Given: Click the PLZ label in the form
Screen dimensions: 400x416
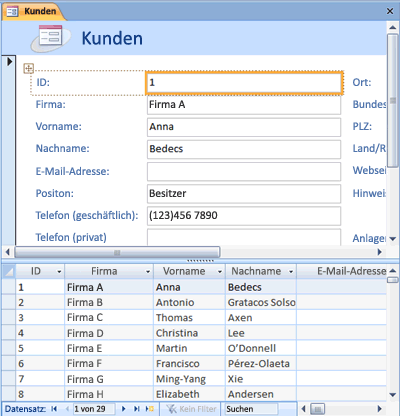Looking at the screenshot, I should click(362, 127).
